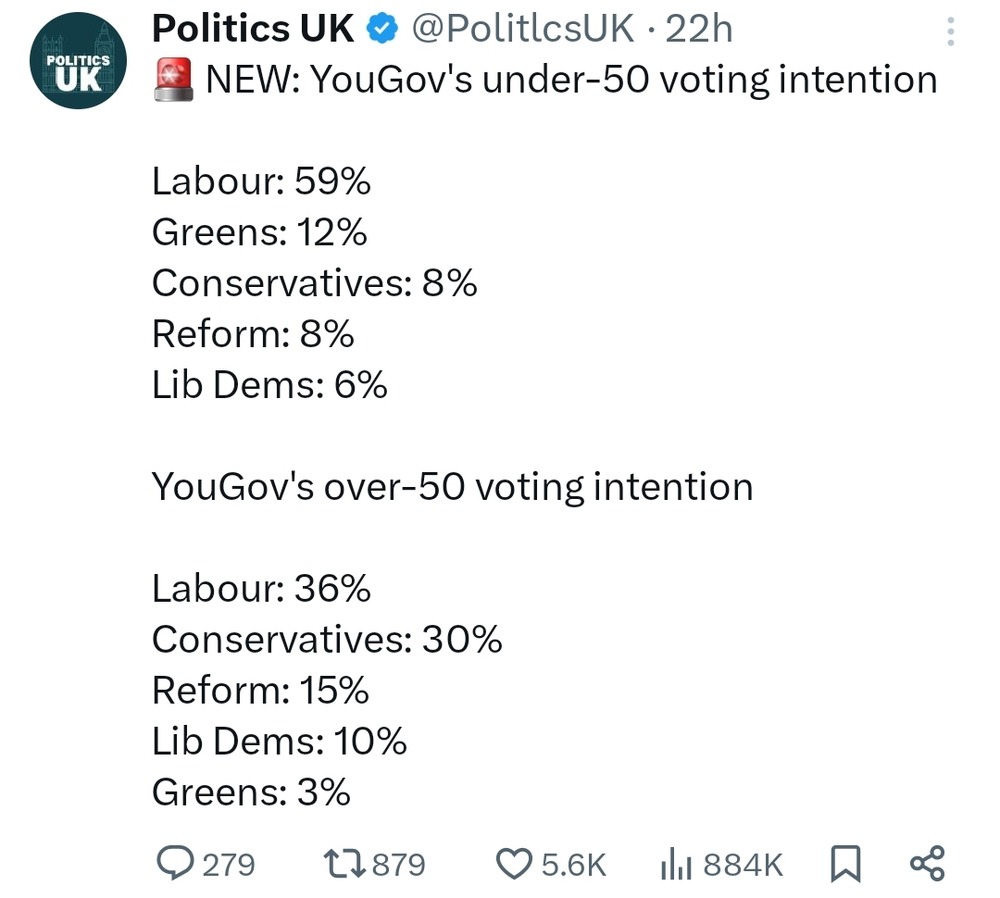This screenshot has height=898, width=1000.
Task: Click the 'Labour: 59%' text line
Action: (x=261, y=182)
